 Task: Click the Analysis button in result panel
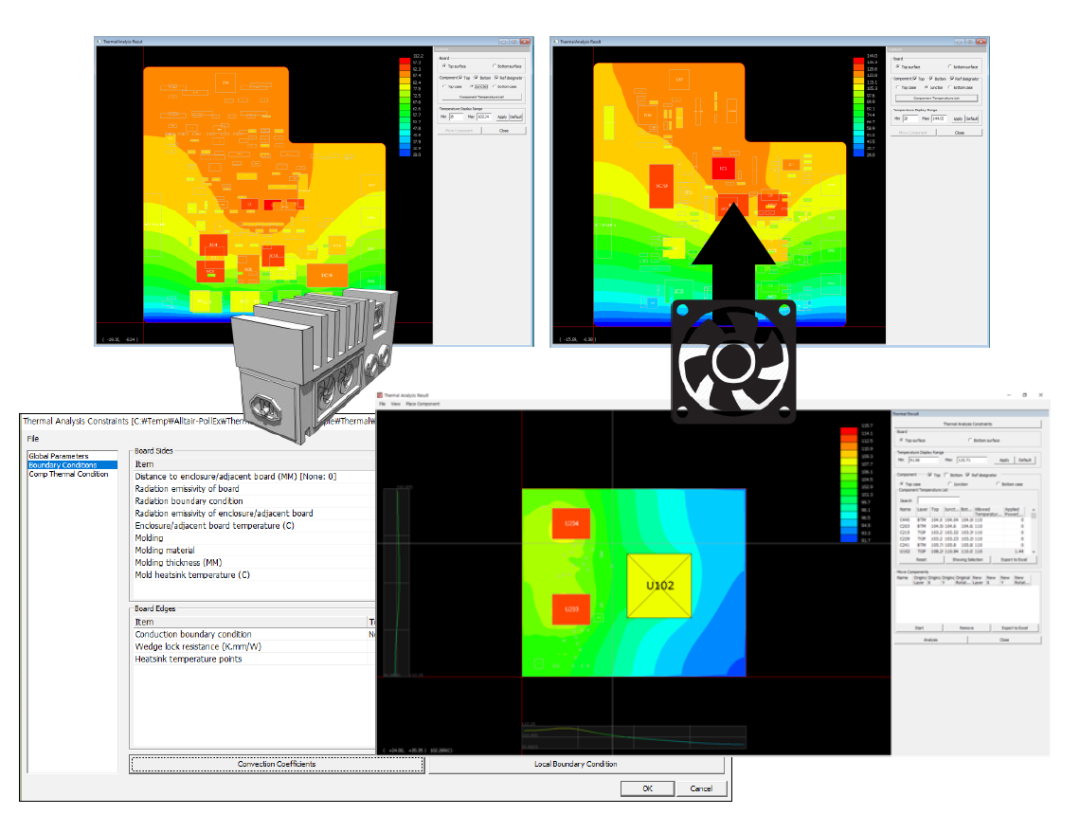click(931, 640)
